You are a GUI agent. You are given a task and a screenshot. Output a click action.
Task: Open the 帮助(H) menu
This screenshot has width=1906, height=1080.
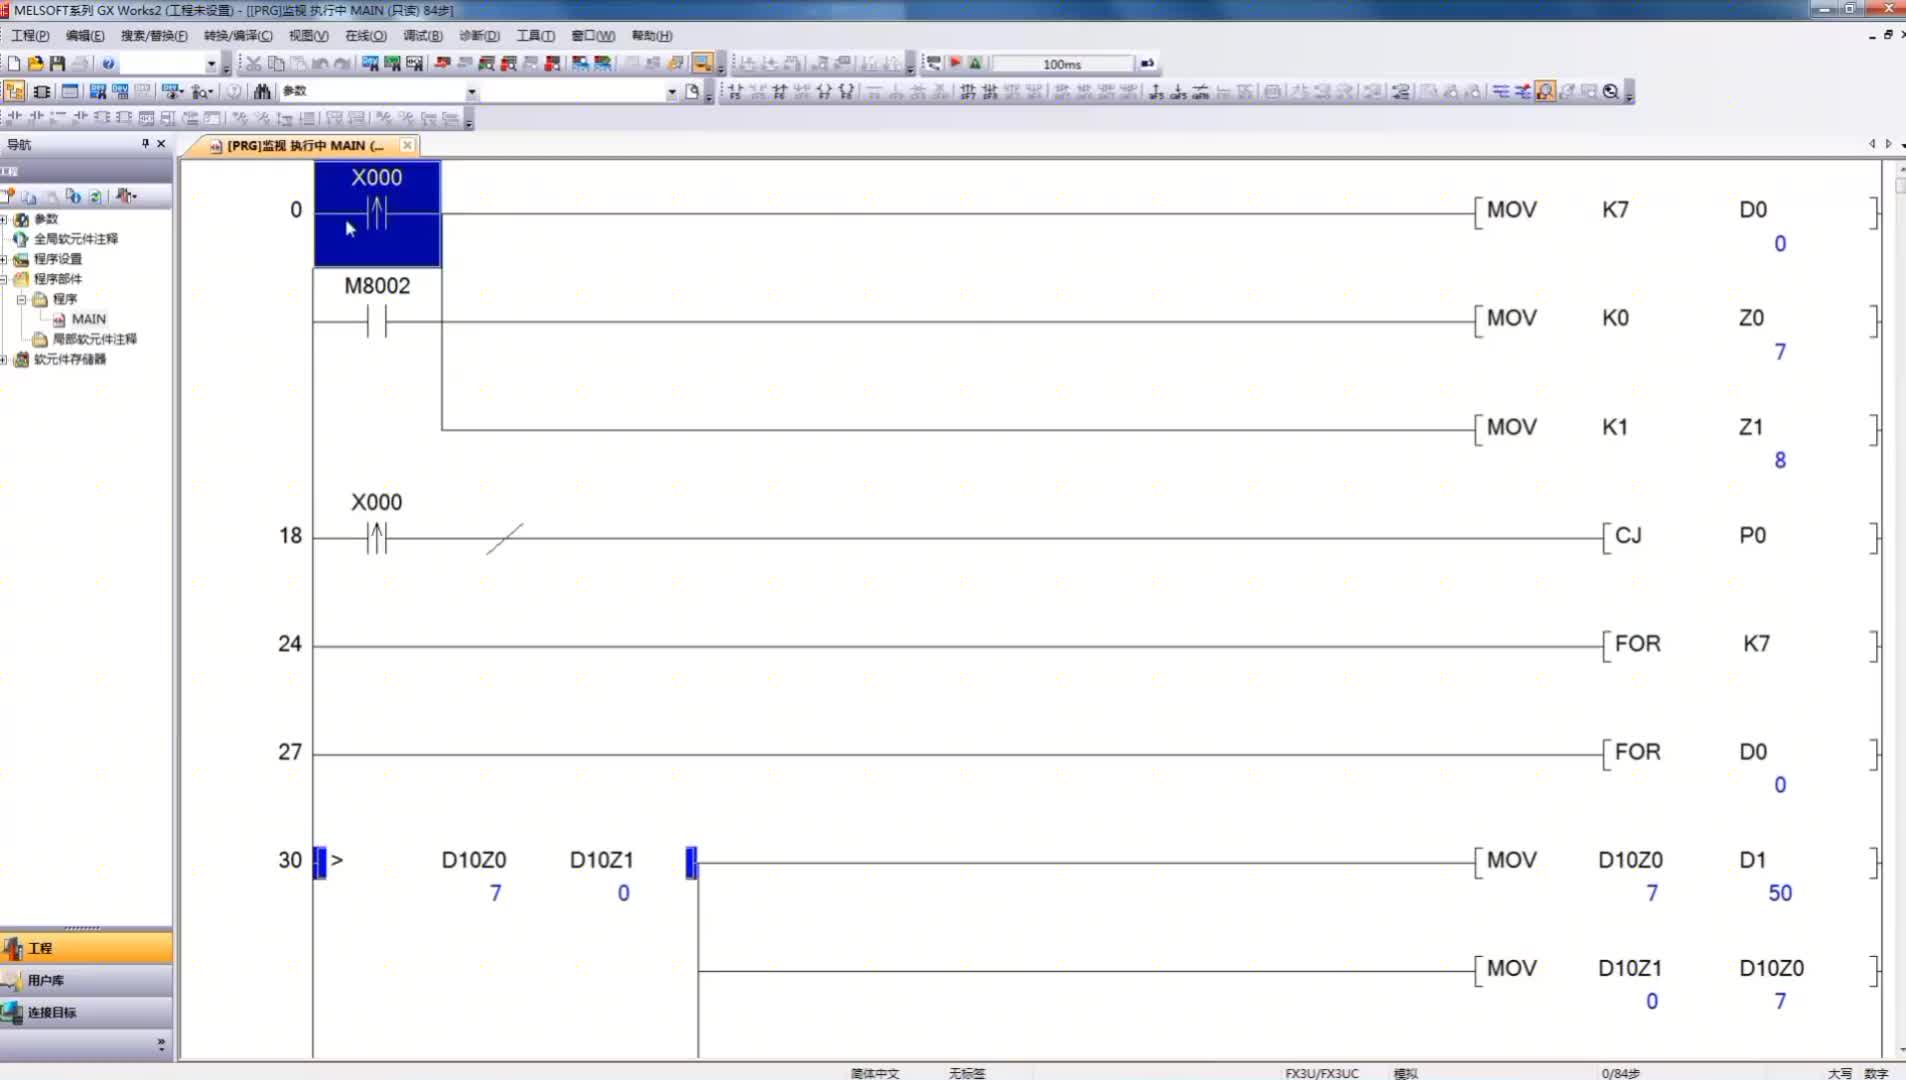[x=651, y=35]
